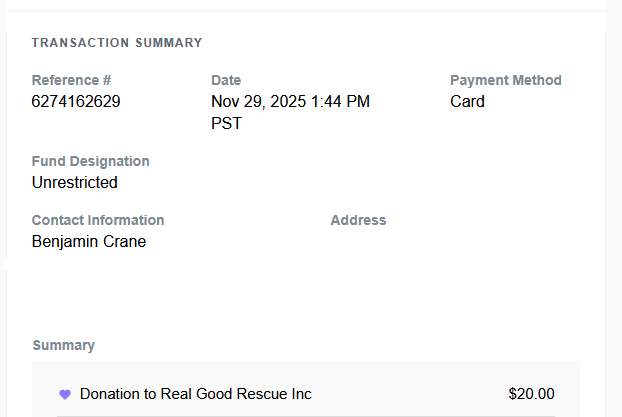Click the Address label
The image size is (622, 417).
[x=358, y=220]
